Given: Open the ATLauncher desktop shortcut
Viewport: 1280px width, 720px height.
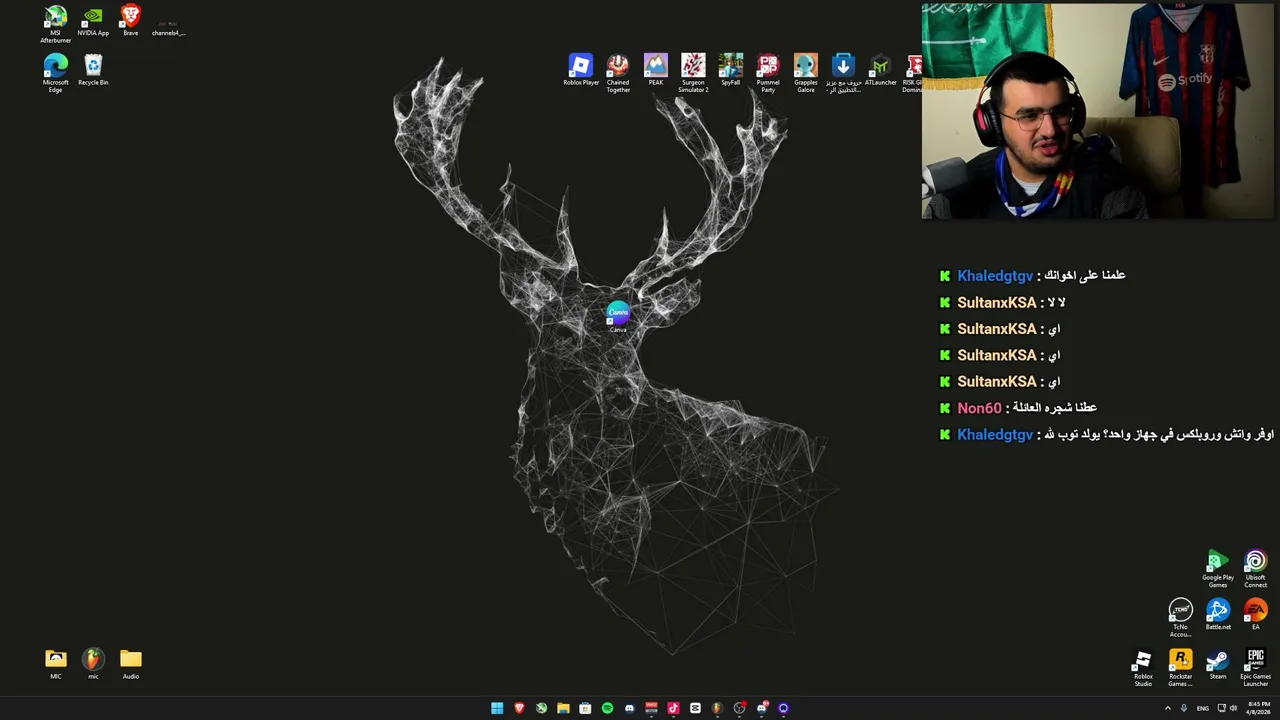Looking at the screenshot, I should pyautogui.click(x=881, y=70).
